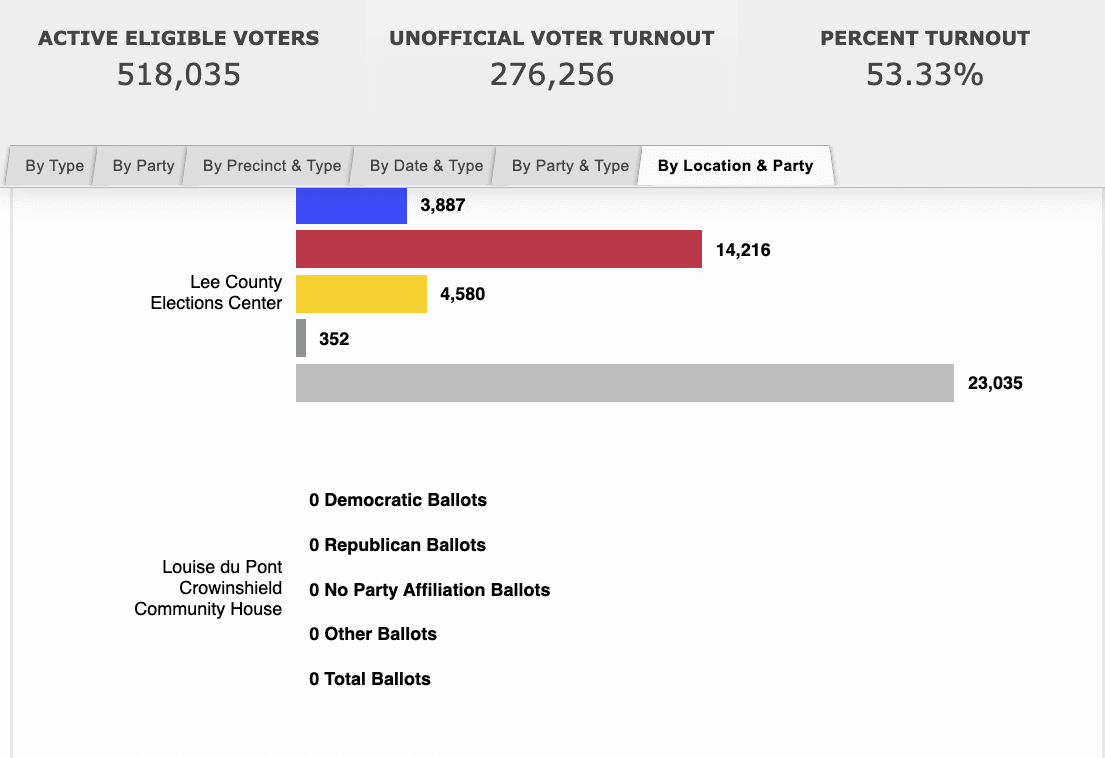Click the 0 Total Ballots text

[370, 679]
